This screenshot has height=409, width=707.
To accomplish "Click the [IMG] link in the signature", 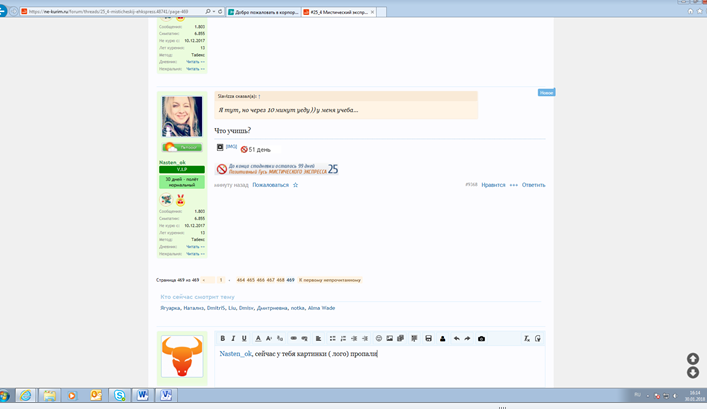I will pos(231,147).
